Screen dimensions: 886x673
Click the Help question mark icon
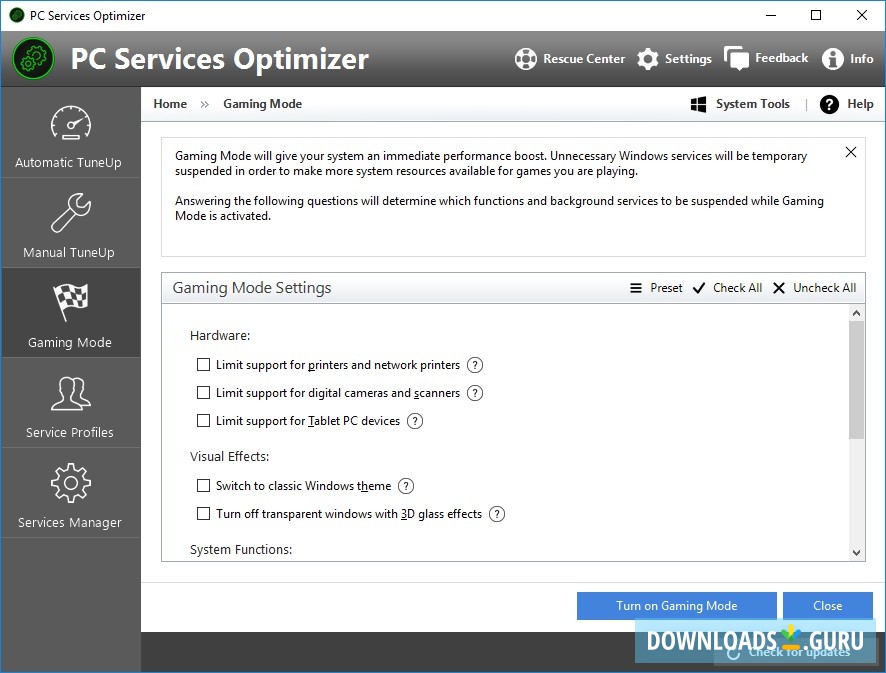[829, 104]
